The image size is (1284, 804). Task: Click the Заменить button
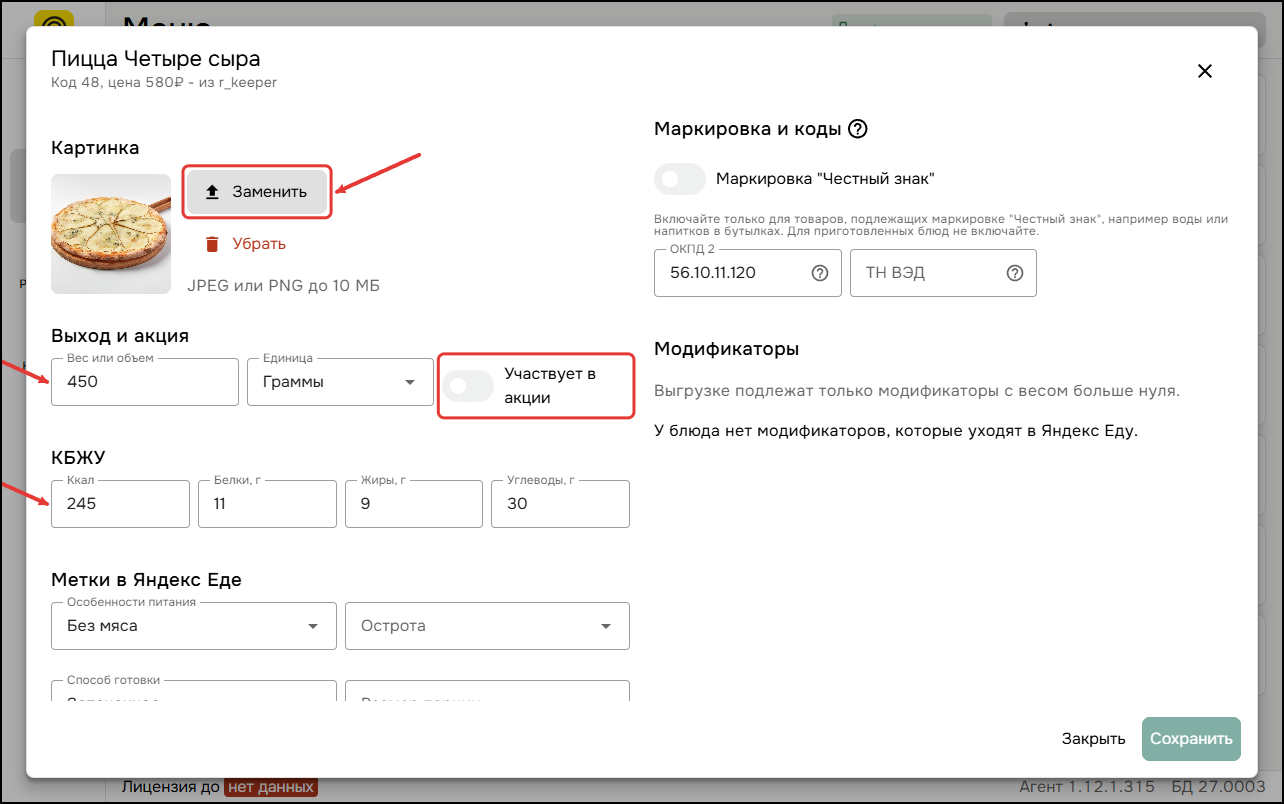(x=257, y=192)
